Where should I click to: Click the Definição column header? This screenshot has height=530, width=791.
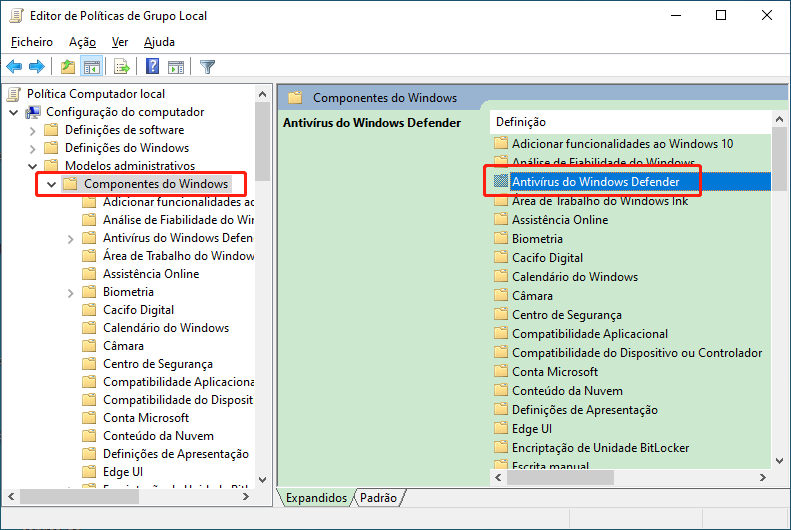pyautogui.click(x=631, y=122)
